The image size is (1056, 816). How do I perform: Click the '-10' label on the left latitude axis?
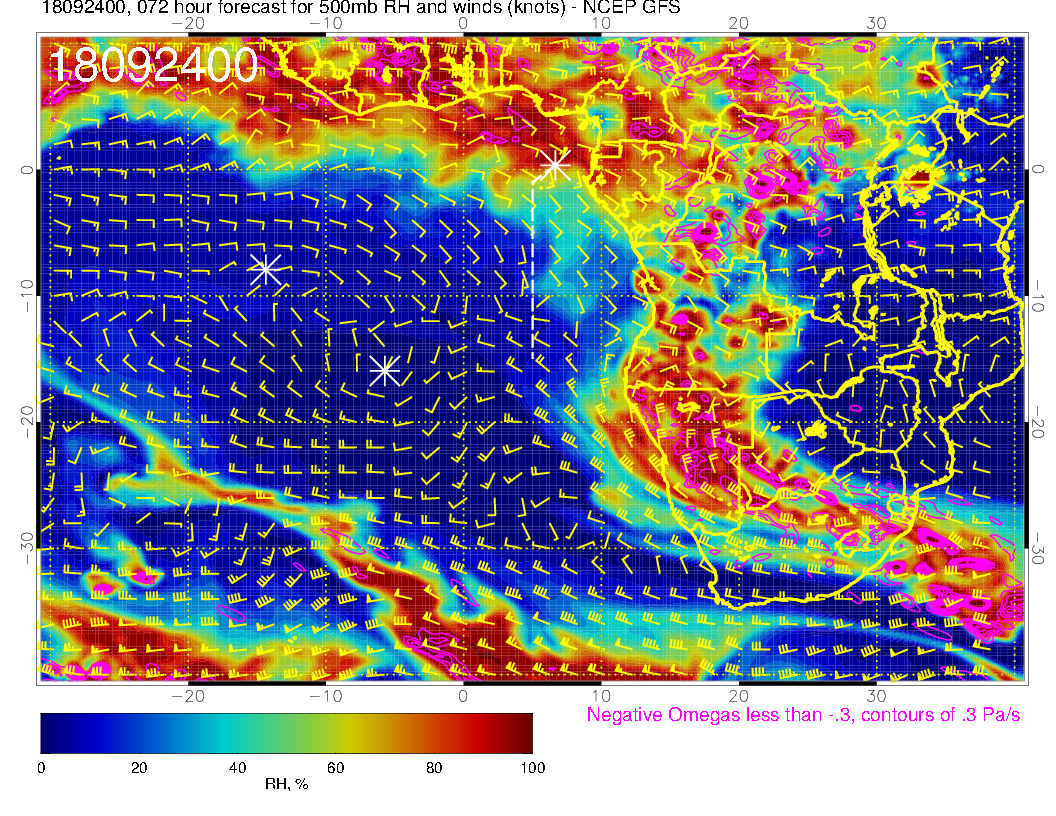26,296
